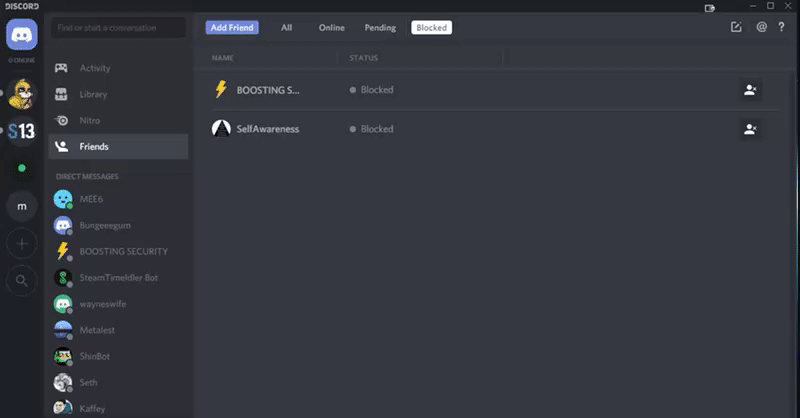Open the Nitro section

tap(118, 120)
